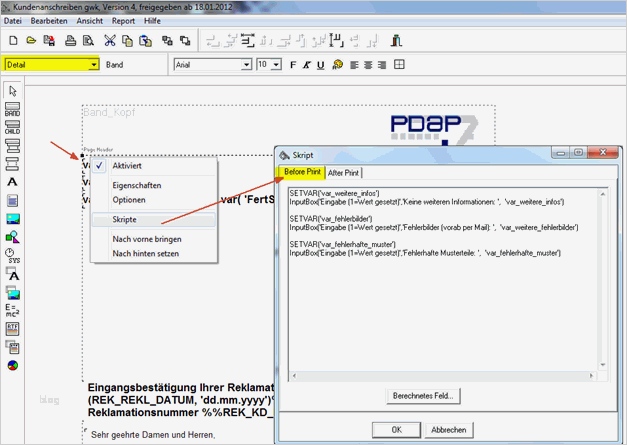Click the send to back toolbar icon
The width and height of the screenshot is (627, 445).
point(185,40)
